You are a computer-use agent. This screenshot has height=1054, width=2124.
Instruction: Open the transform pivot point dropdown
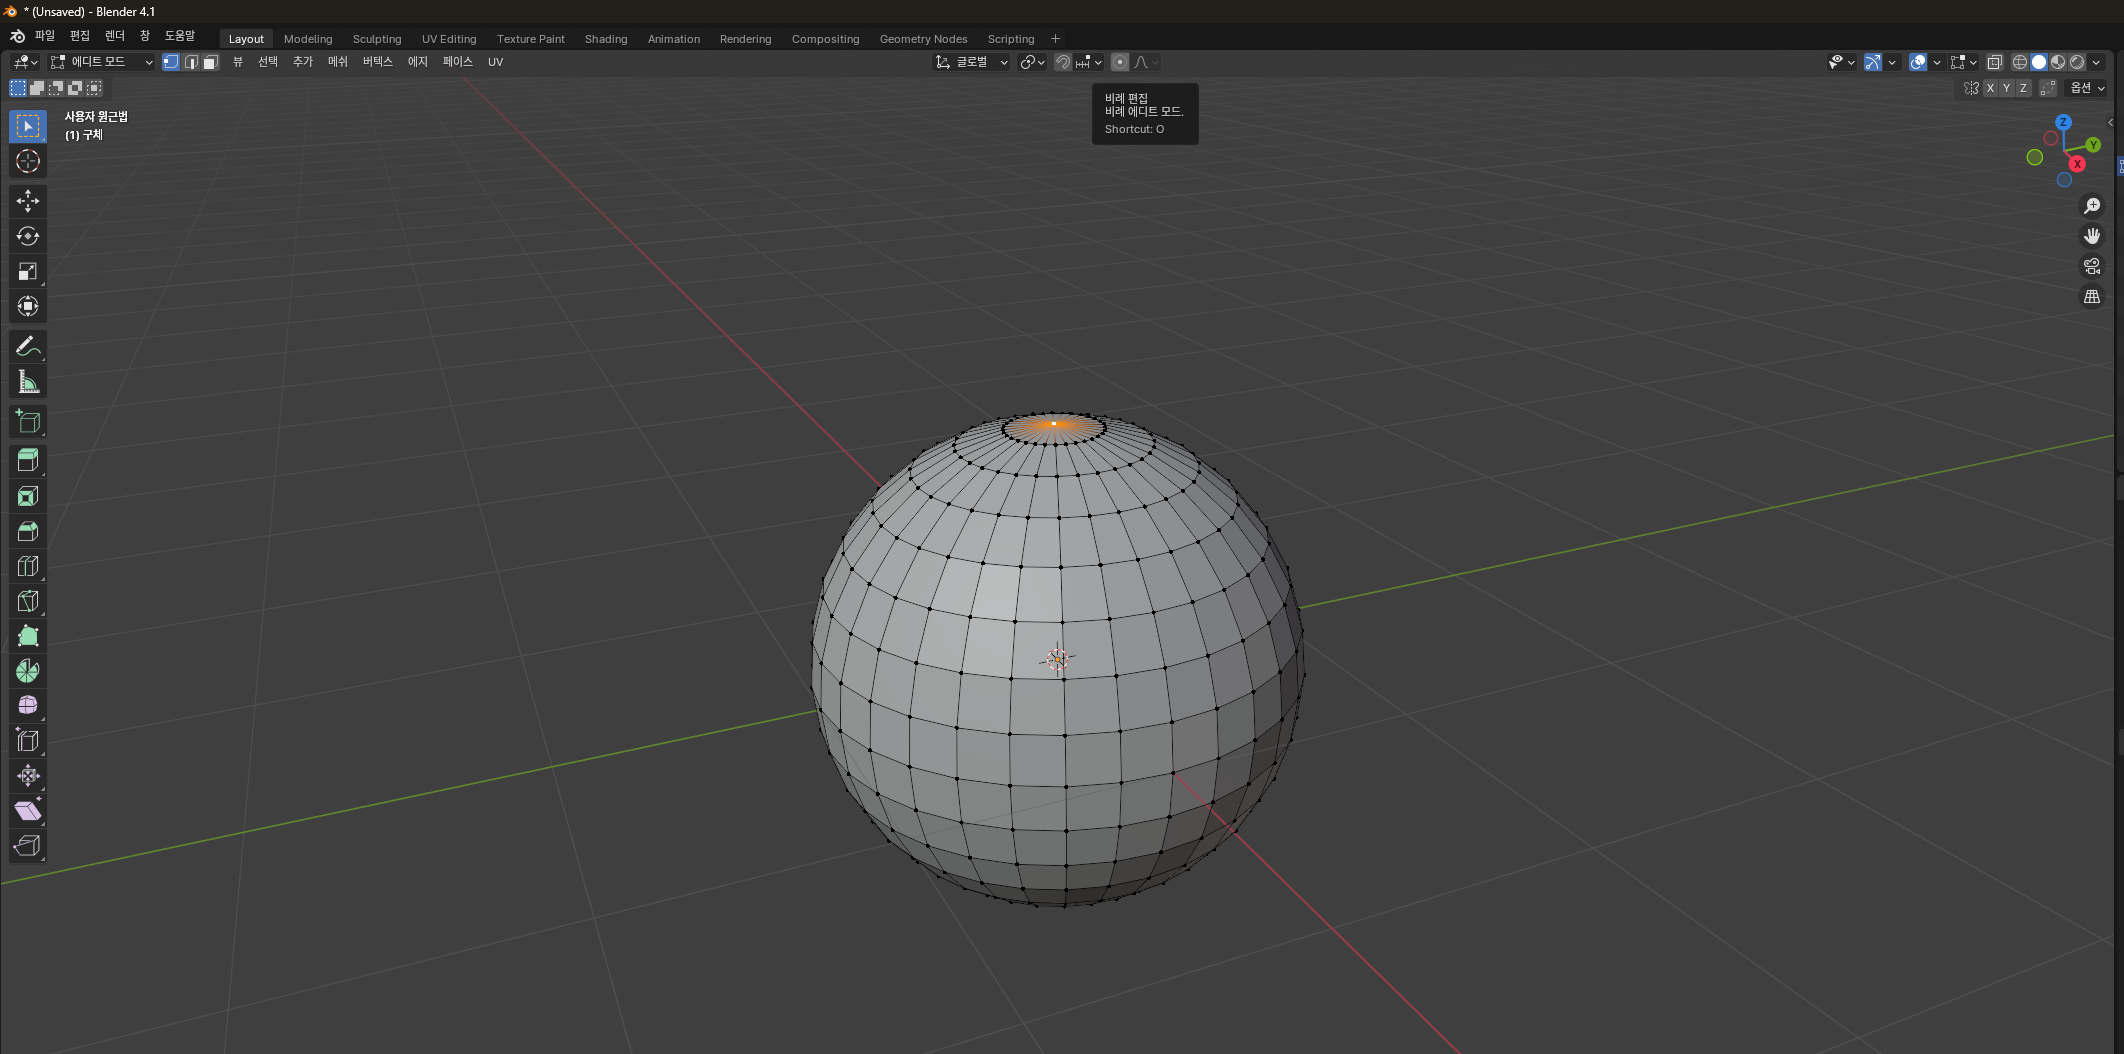click(1032, 62)
